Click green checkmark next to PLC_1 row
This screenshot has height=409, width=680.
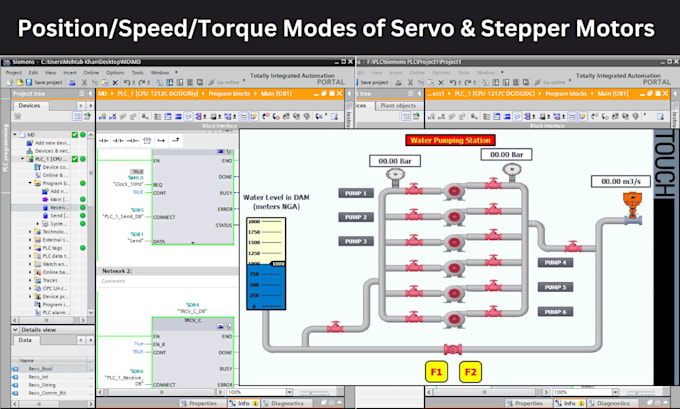tap(75, 159)
